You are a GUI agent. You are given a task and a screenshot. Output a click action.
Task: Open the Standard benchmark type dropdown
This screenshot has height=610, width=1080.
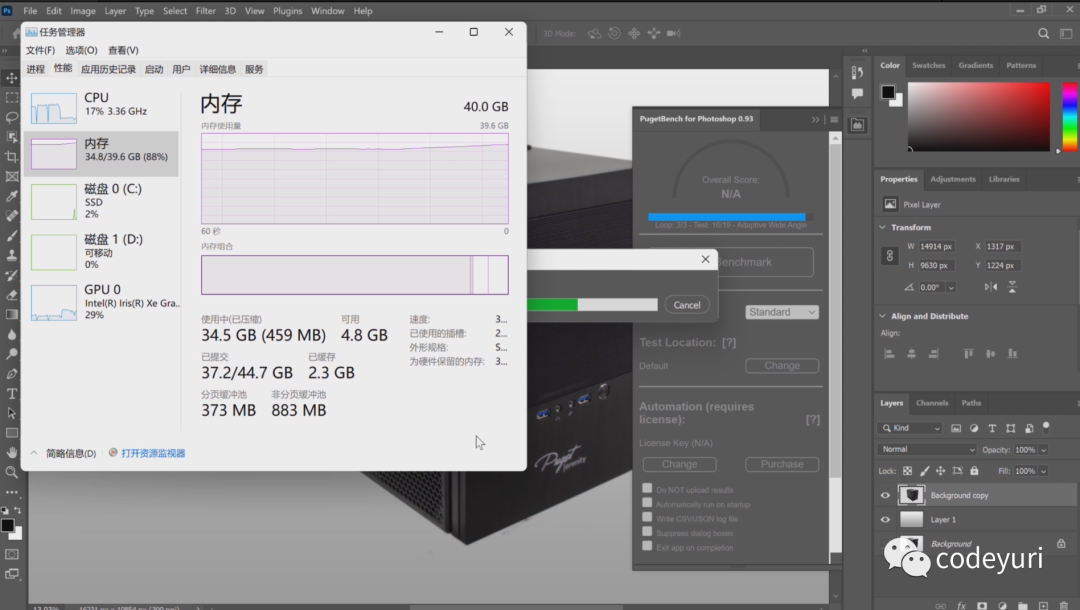[x=782, y=313]
